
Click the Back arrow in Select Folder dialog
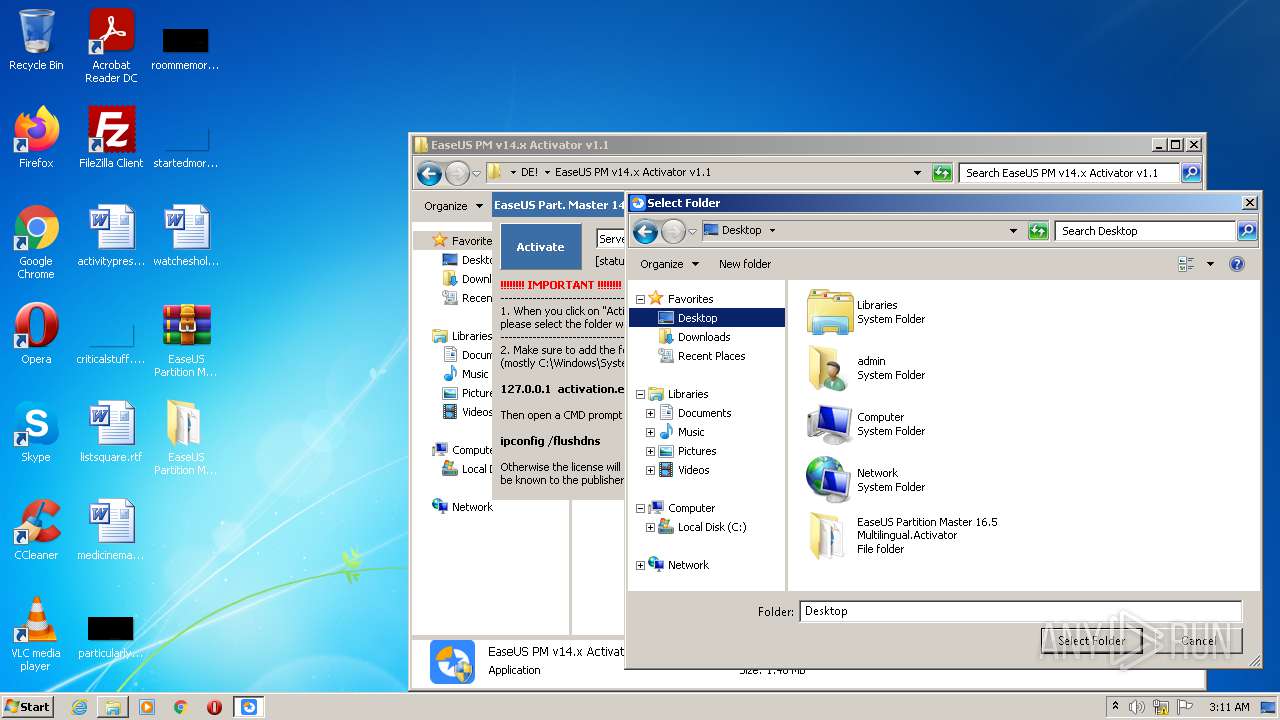coord(645,231)
